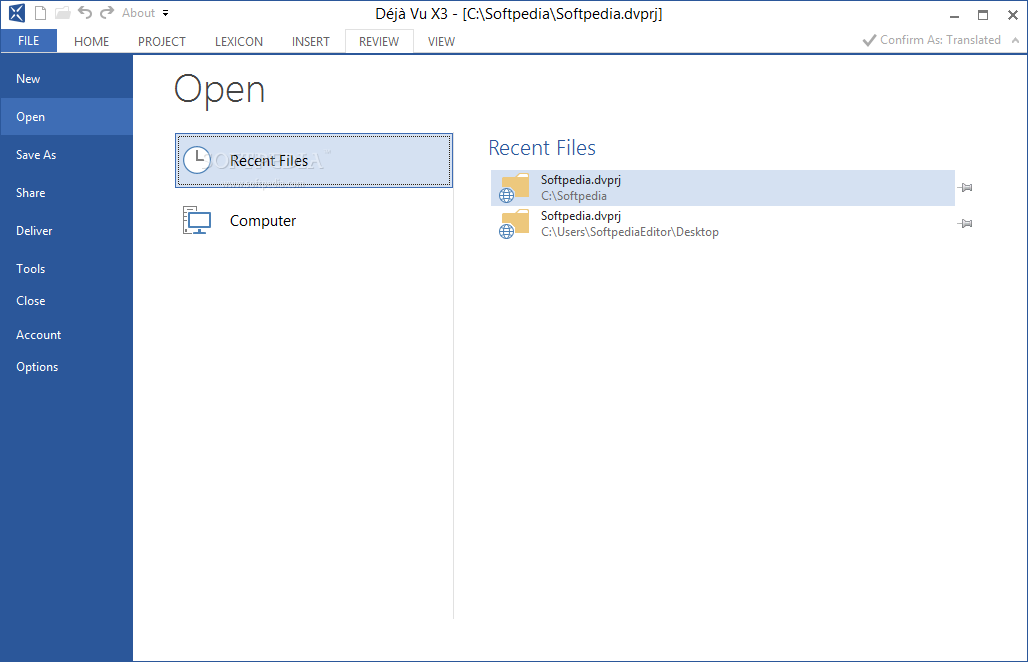This screenshot has height=662, width=1028.
Task: Switch to the VIEW ribbon tab
Action: (x=441, y=41)
